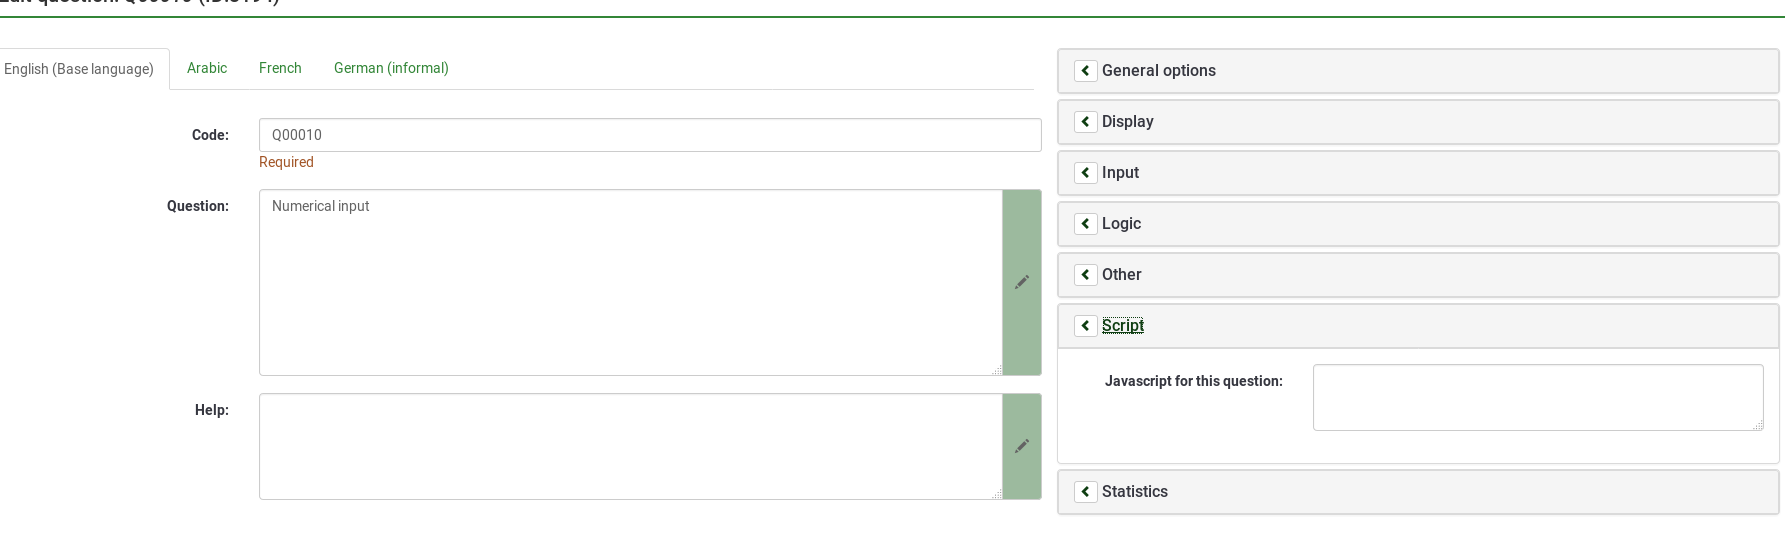The width and height of the screenshot is (1785, 555).
Task: Expand the Statistics panel chevron
Action: coord(1085,492)
